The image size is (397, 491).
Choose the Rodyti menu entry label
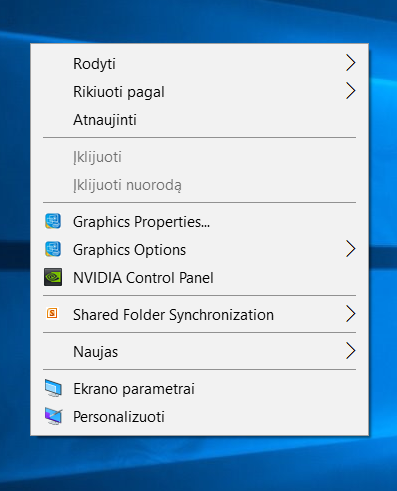94,64
